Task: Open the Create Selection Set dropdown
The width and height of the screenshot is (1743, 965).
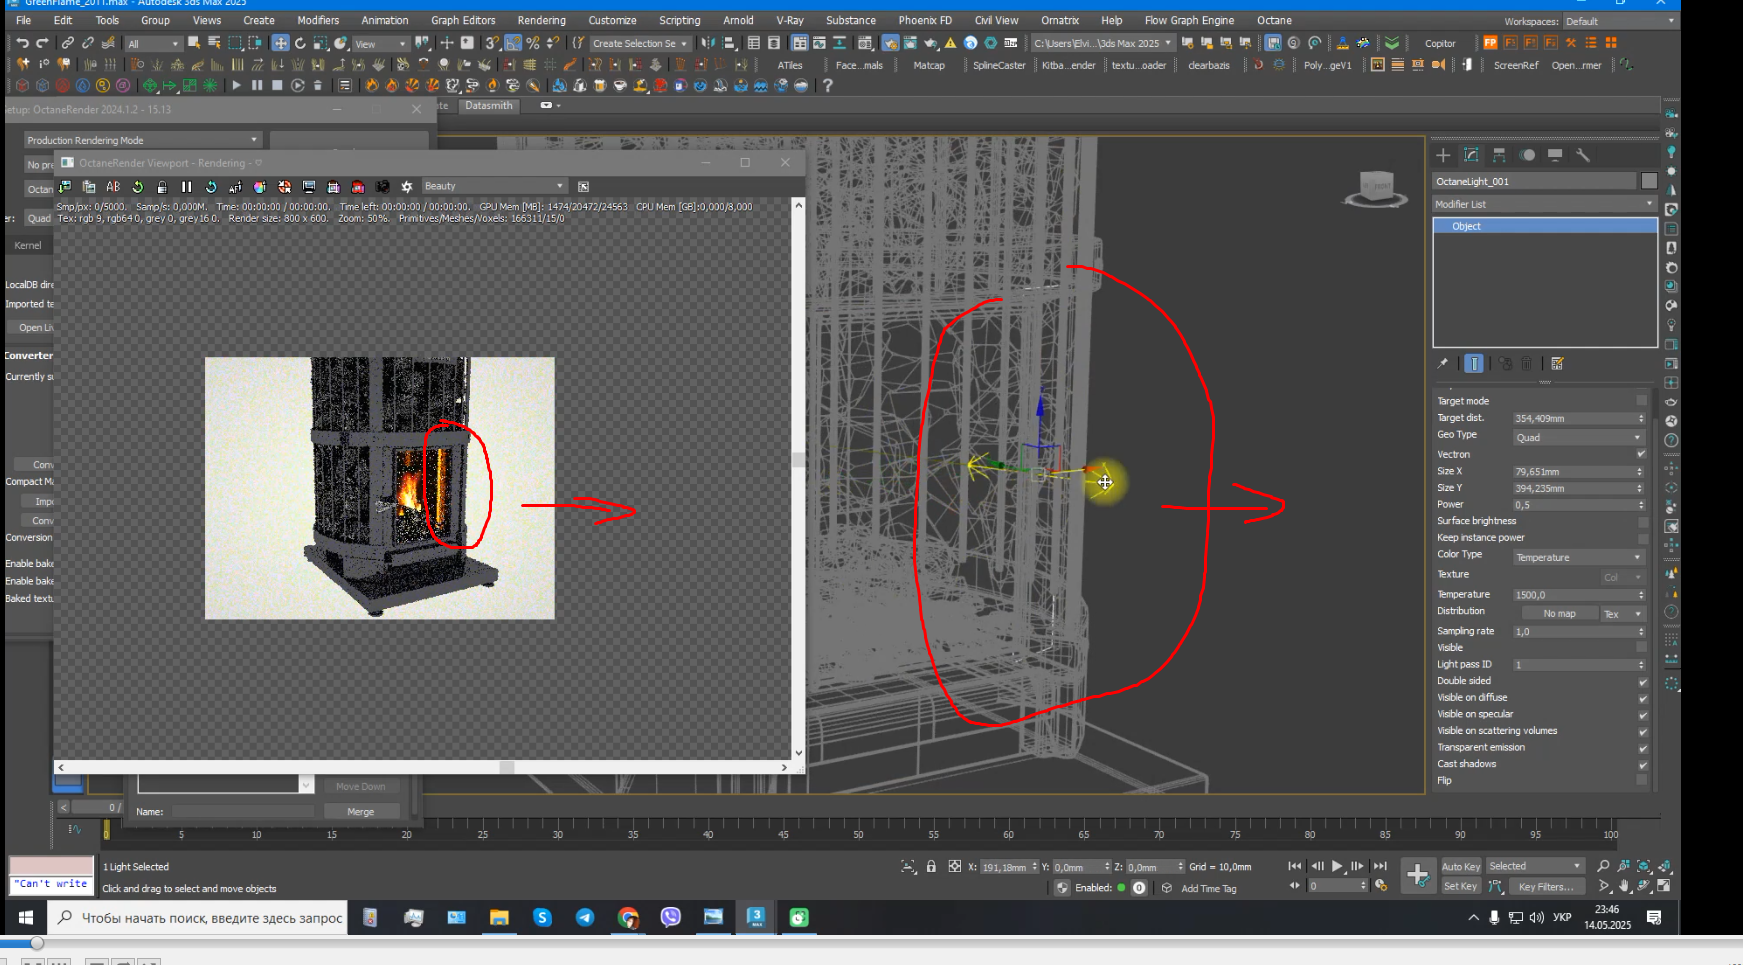Action: point(640,43)
